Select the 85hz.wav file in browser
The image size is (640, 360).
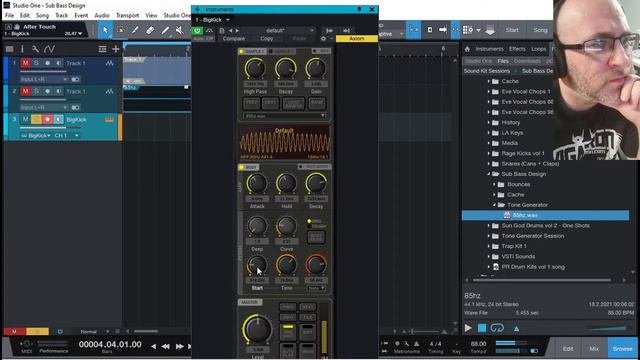(545, 215)
